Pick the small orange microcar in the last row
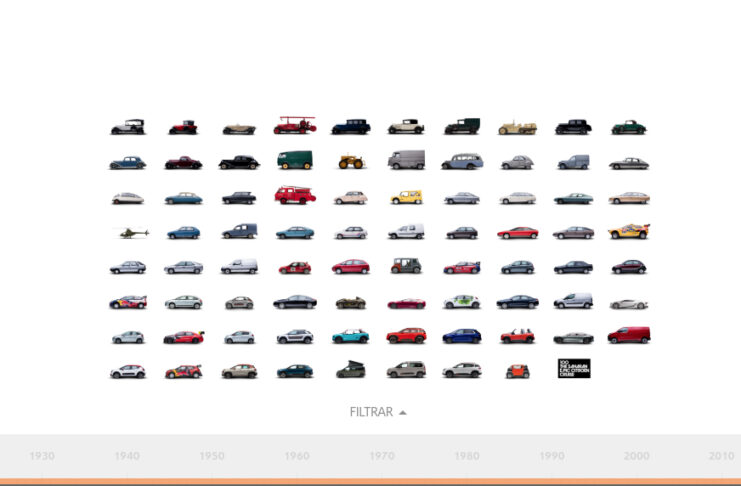This screenshot has width=741, height=486. [517, 371]
